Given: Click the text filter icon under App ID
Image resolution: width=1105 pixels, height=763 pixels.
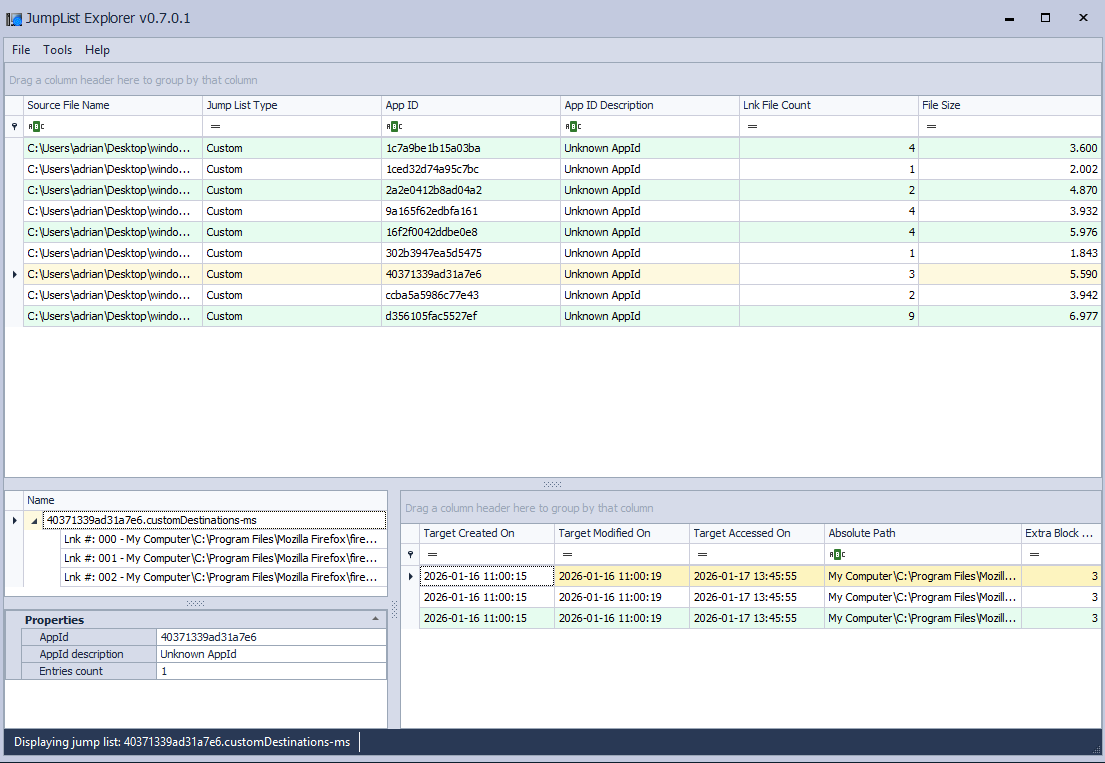Looking at the screenshot, I should pyautogui.click(x=394, y=126).
